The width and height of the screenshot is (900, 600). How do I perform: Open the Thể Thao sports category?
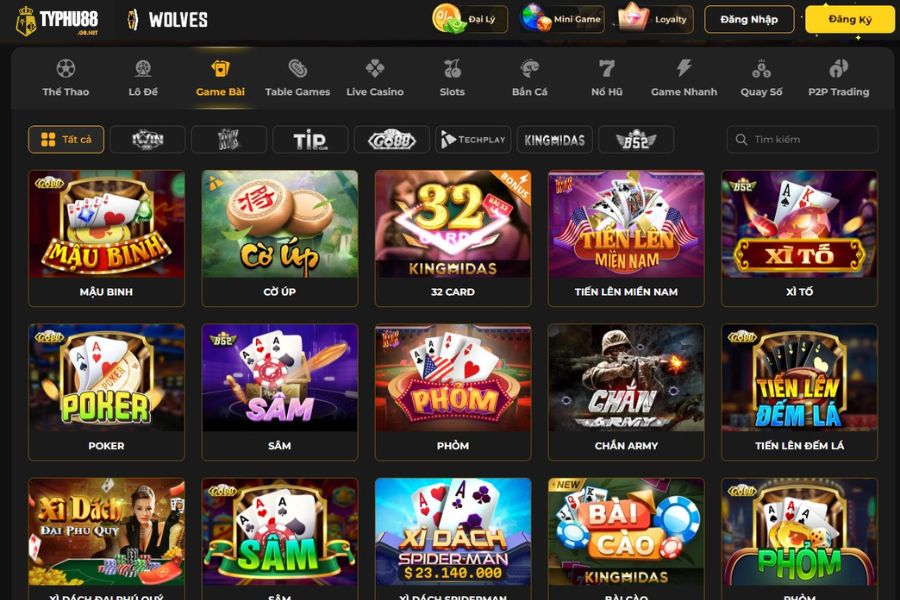pyautogui.click(x=65, y=77)
